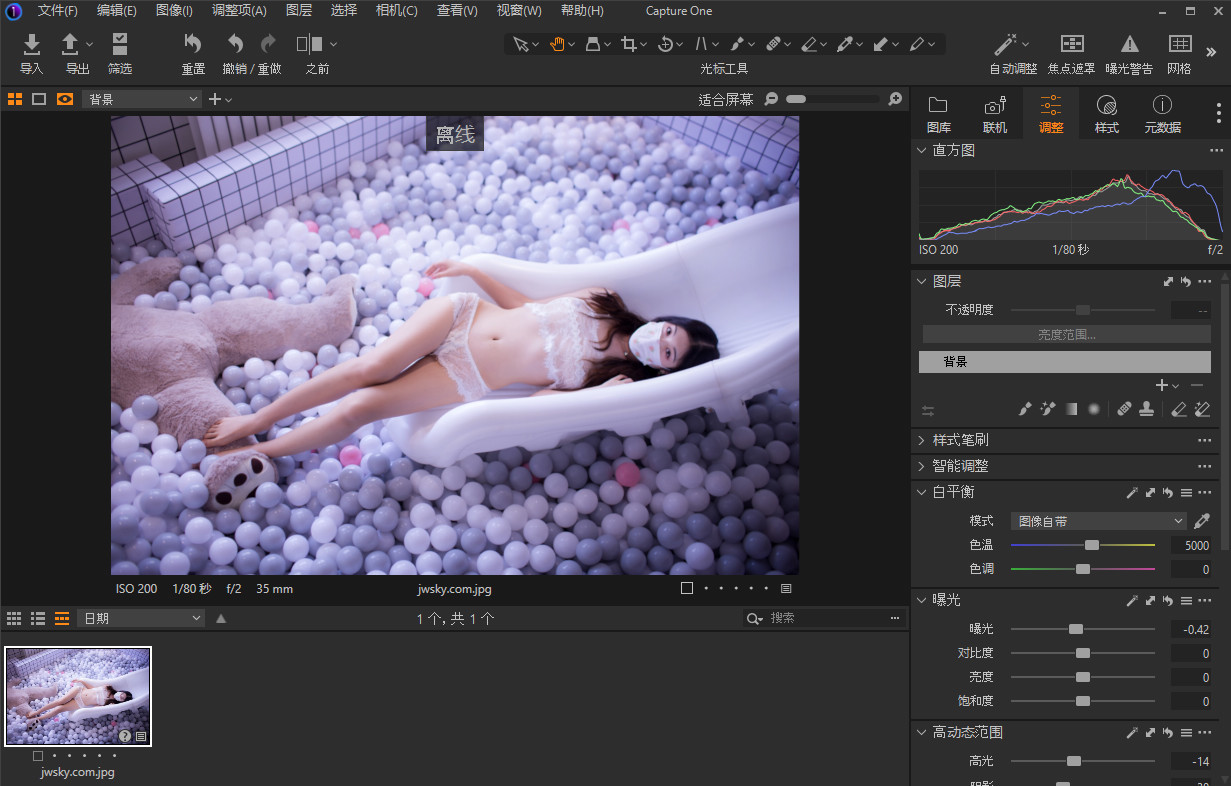Select the Pan (hand) tool in the toolbar
This screenshot has height=786, width=1231.
tap(556, 44)
